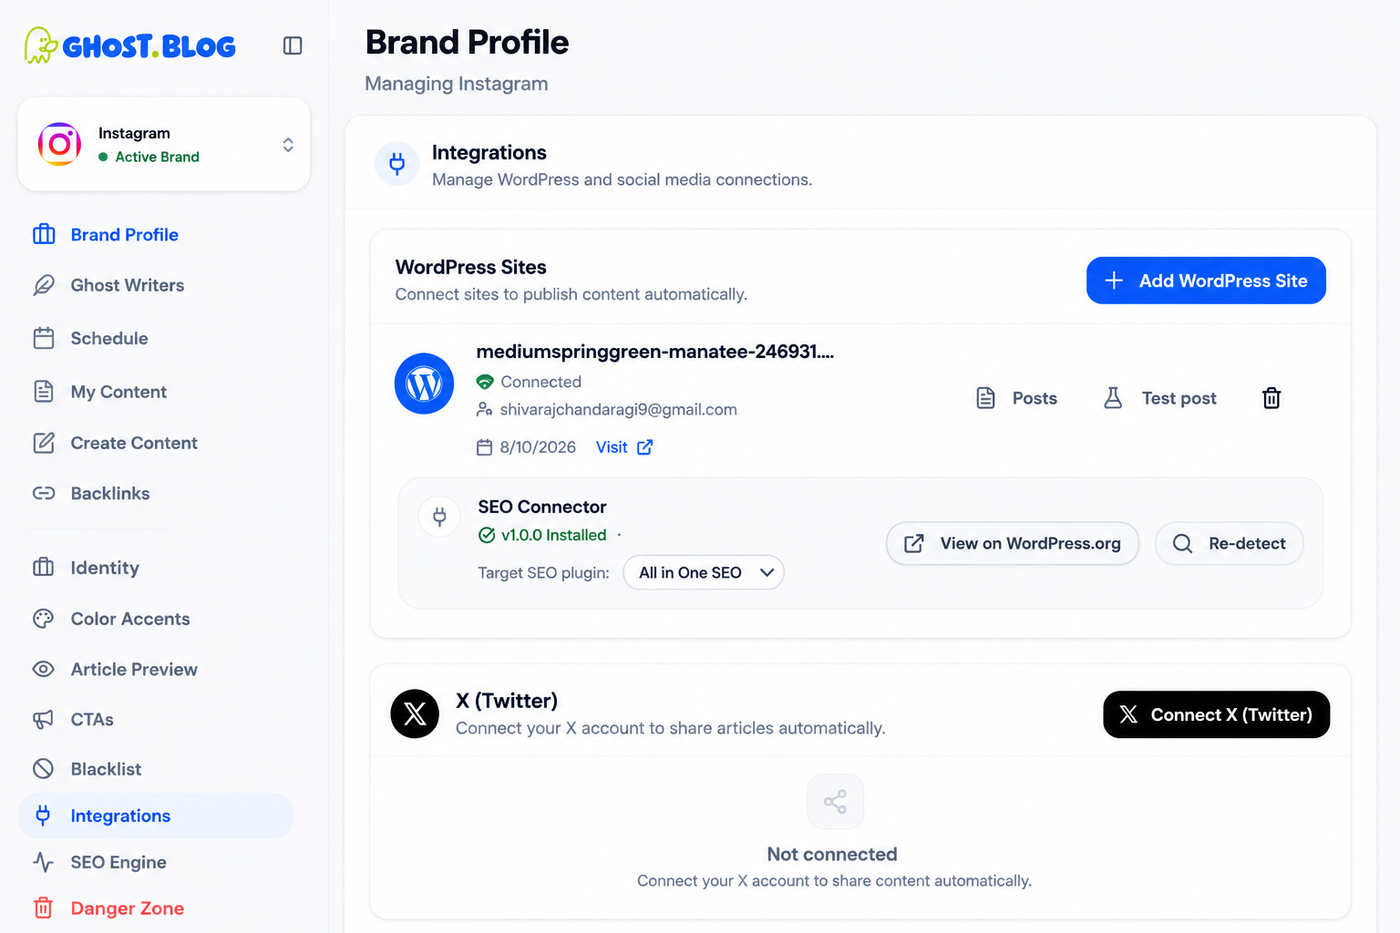
Task: Click View on WordPress.org
Action: (1012, 543)
